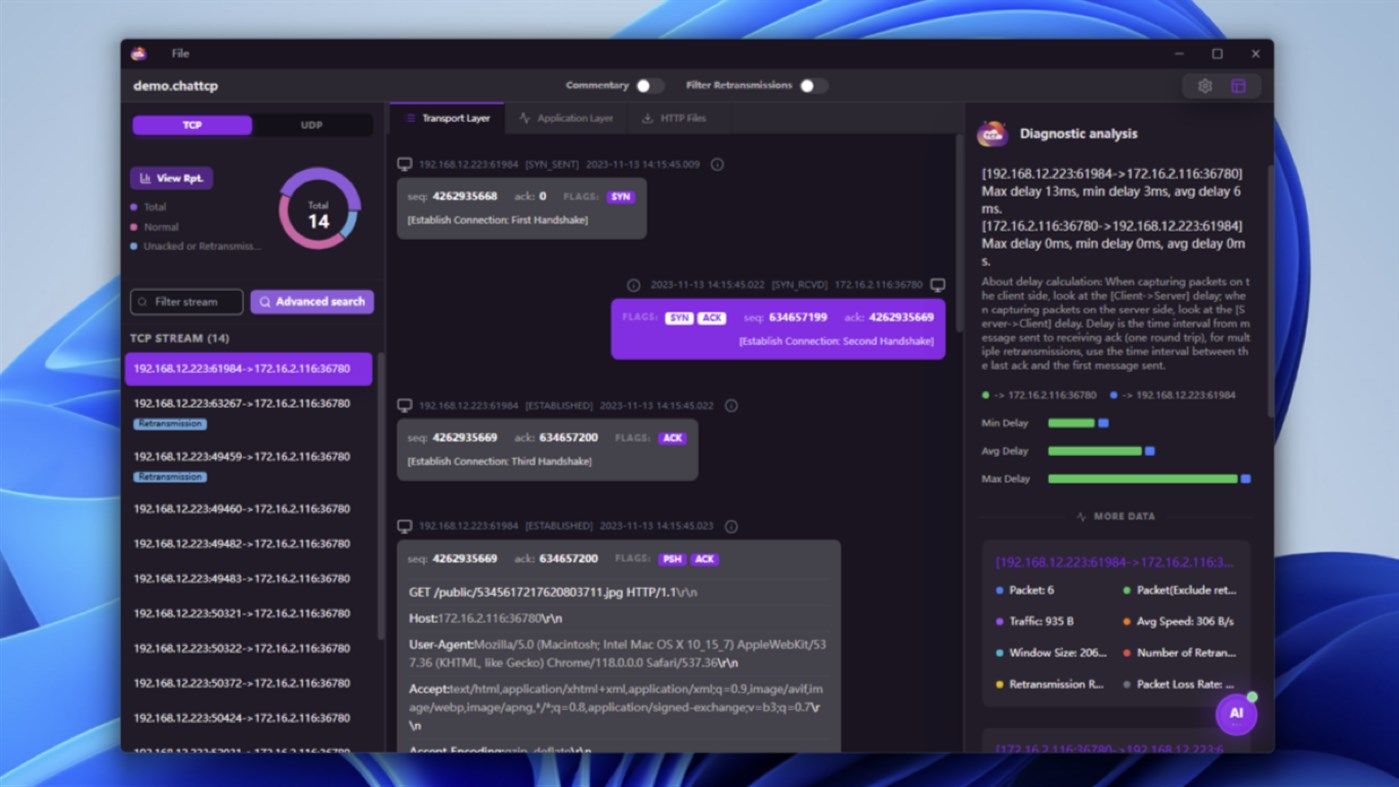Choose stream 192.168.12.223:50322
1399x787 pixels.
248,649
